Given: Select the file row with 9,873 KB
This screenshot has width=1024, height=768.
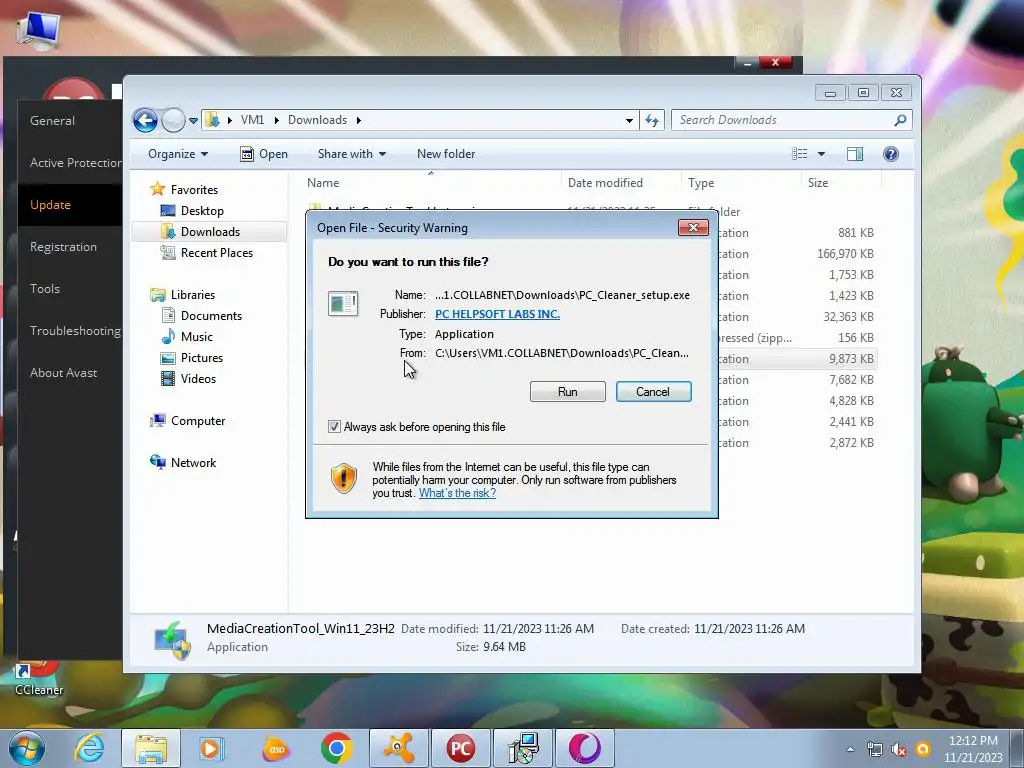Looking at the screenshot, I should (796, 359).
